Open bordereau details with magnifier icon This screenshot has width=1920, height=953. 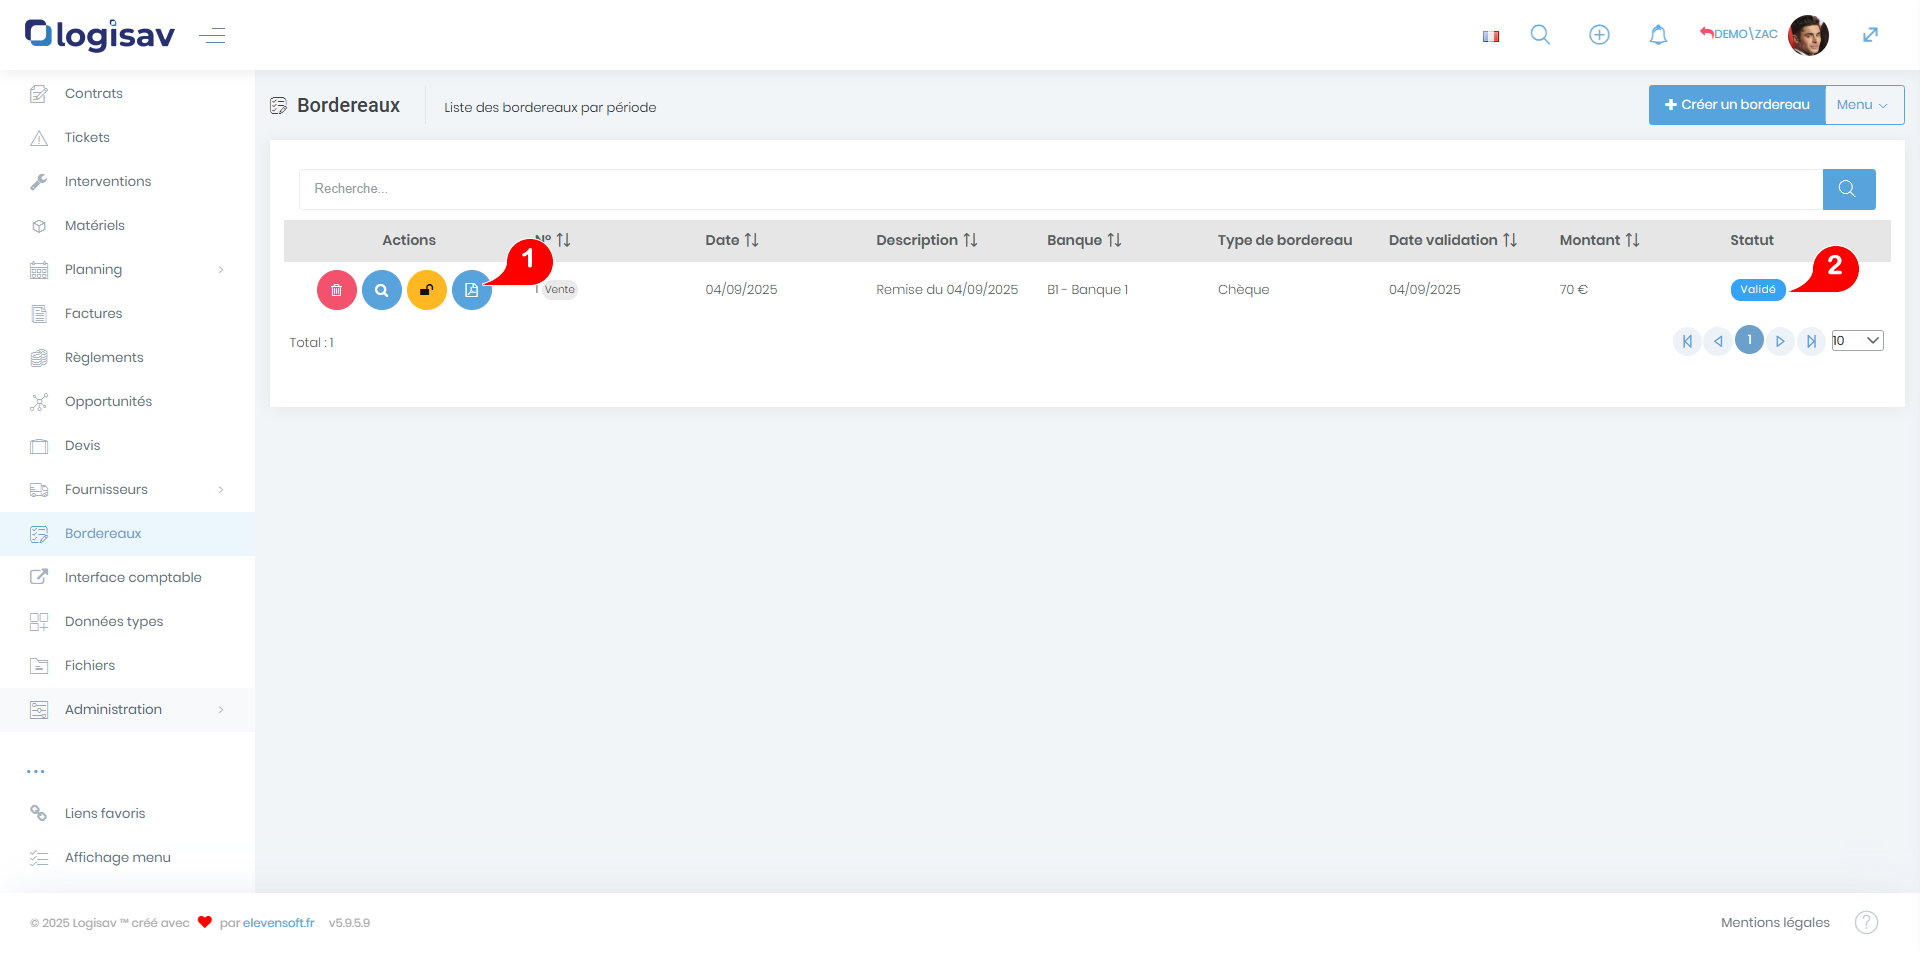click(382, 290)
